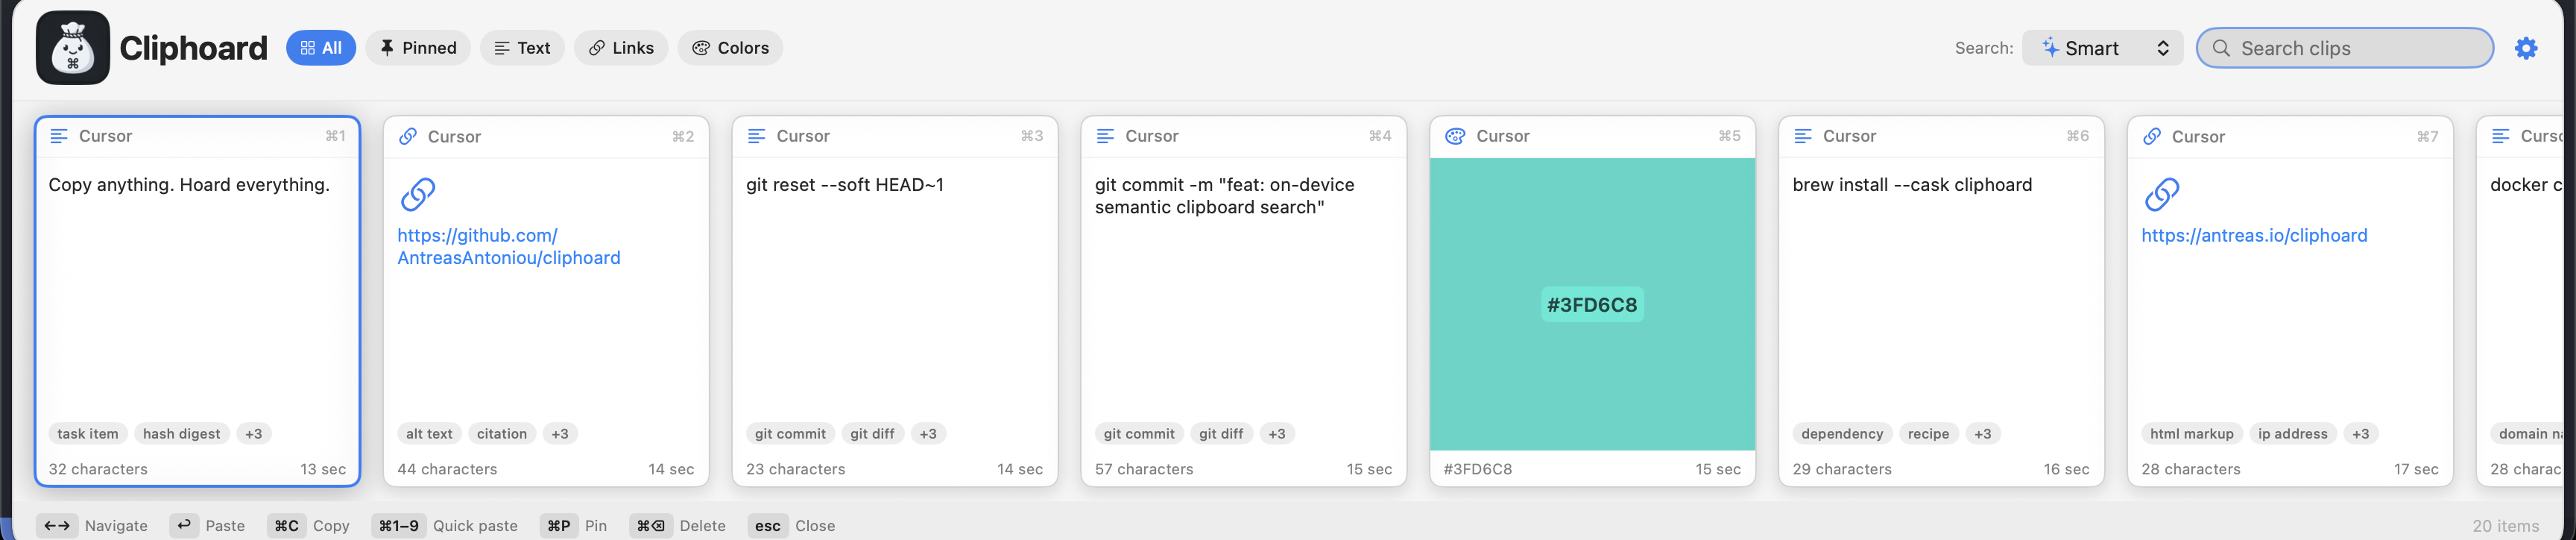
Task: Click the ⌘C Copy shortcut key
Action: 286,525
